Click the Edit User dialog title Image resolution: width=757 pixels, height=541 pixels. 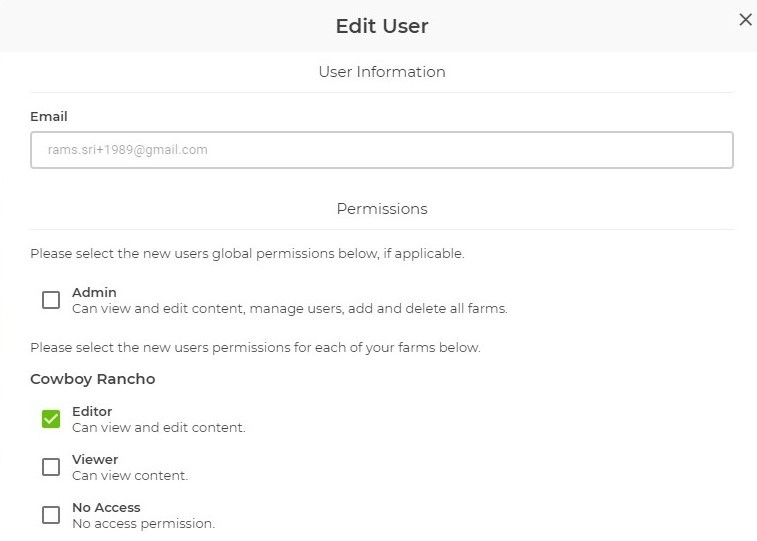point(382,26)
